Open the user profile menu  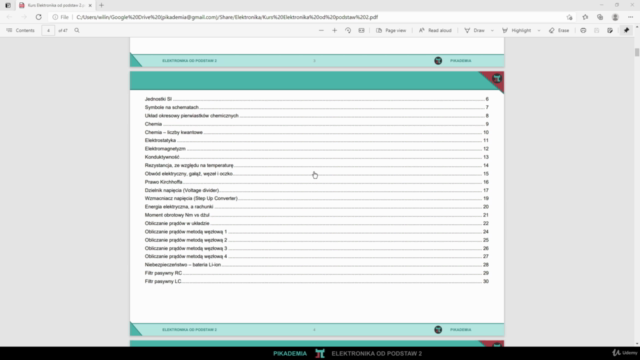point(615,17)
